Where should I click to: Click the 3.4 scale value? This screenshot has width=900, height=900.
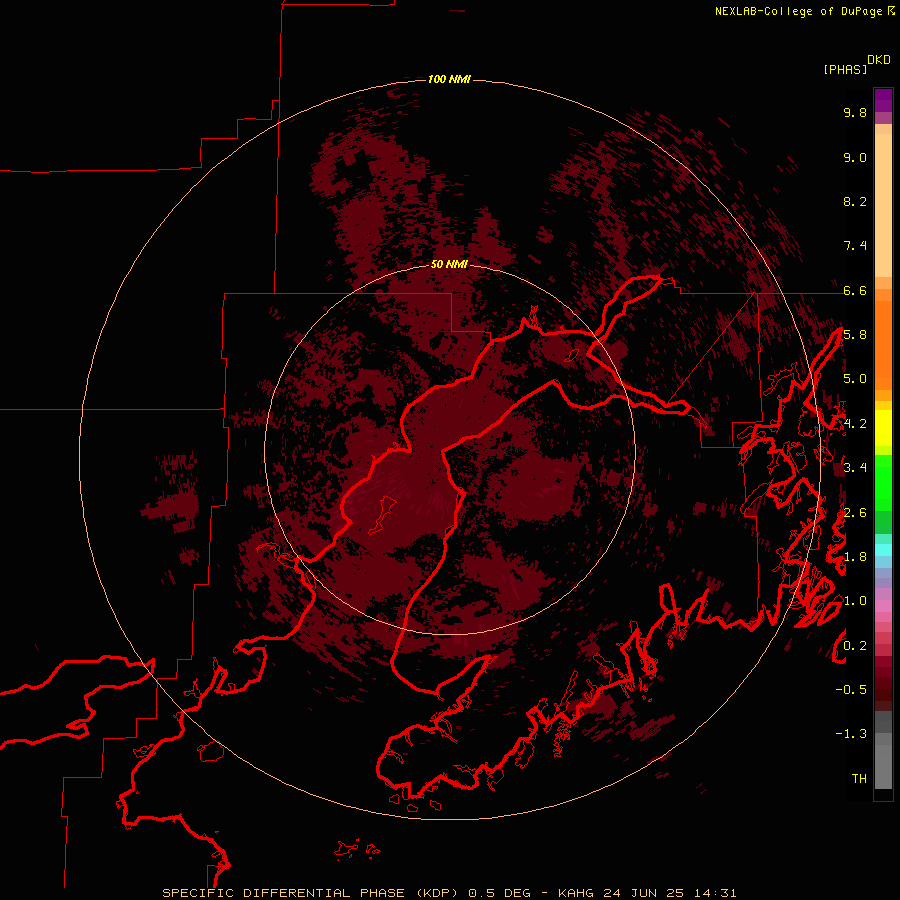click(855, 468)
